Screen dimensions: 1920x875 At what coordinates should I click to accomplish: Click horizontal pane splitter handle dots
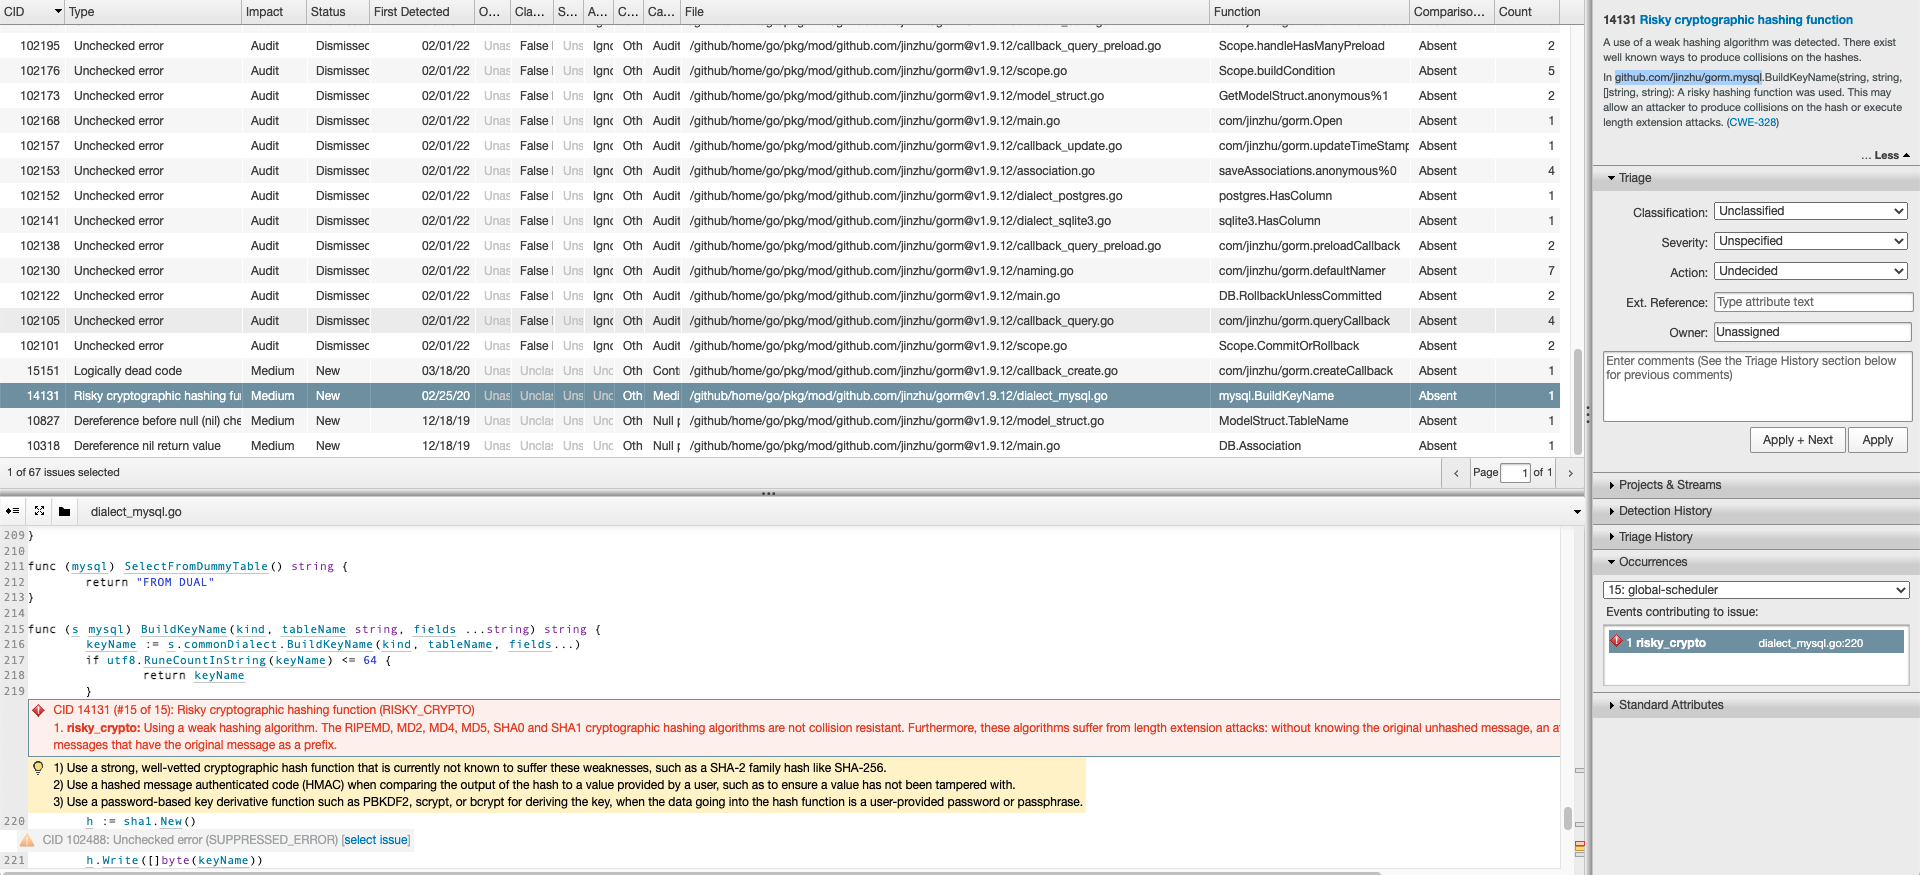[768, 494]
